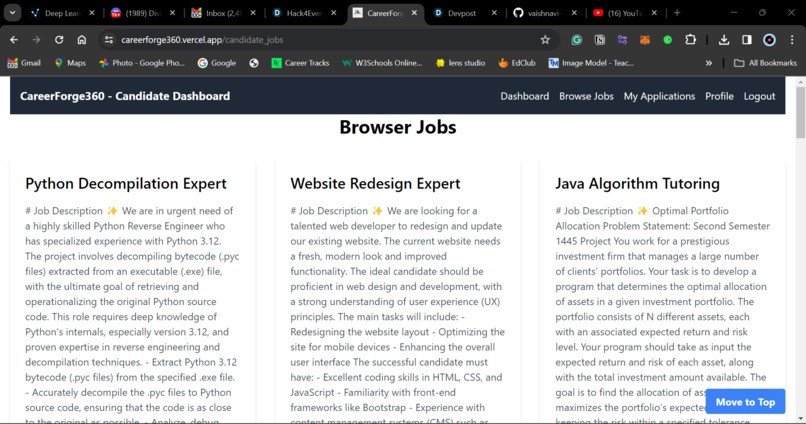Open Maps bookmark
The width and height of the screenshot is (806, 424).
point(70,63)
